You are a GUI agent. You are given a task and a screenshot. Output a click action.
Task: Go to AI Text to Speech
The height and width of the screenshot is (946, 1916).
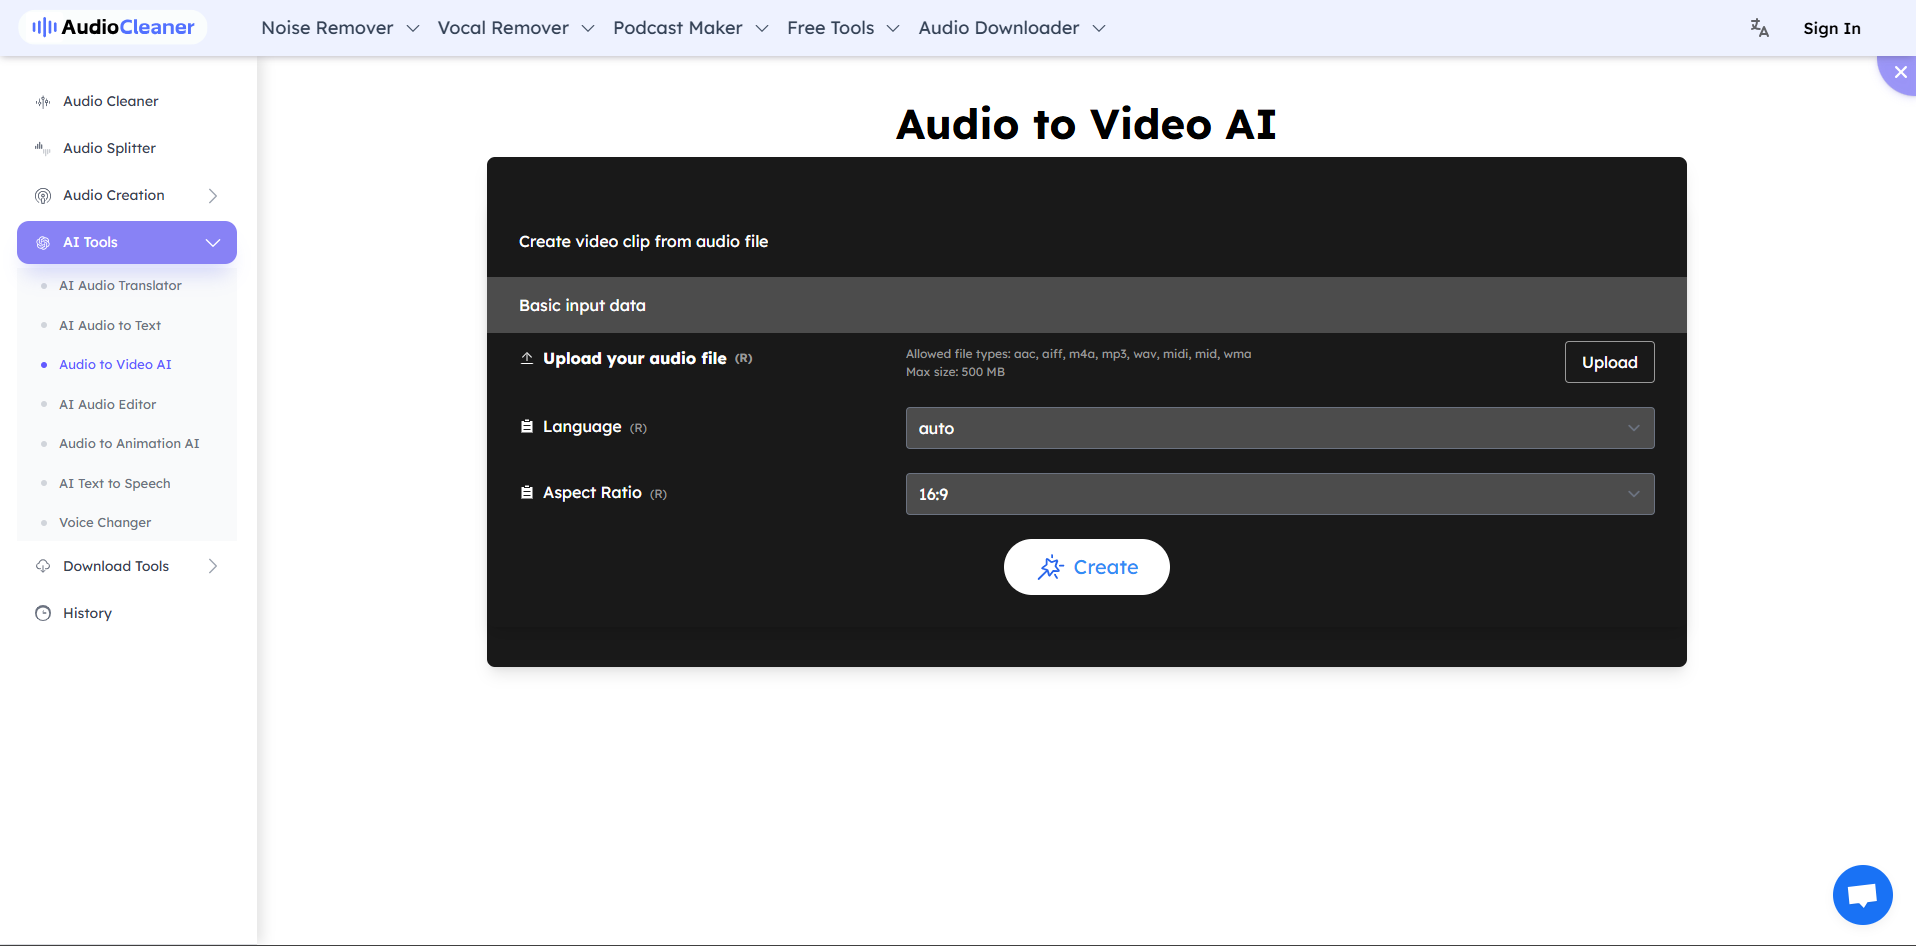(x=114, y=483)
